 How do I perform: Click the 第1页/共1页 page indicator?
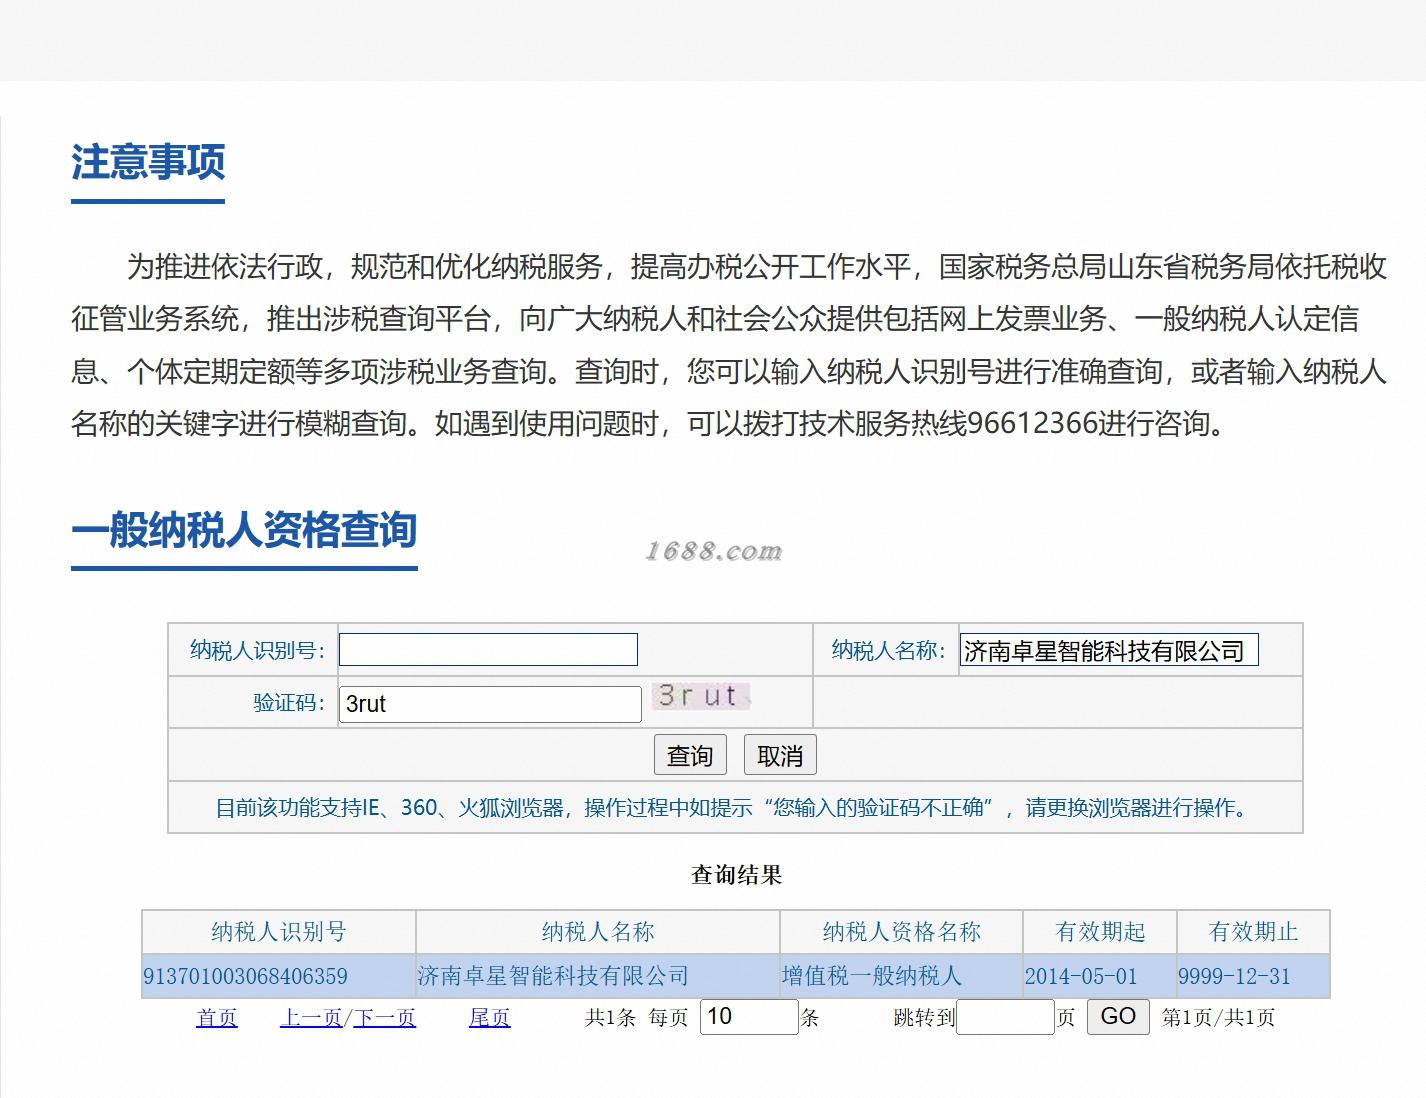point(1218,1018)
